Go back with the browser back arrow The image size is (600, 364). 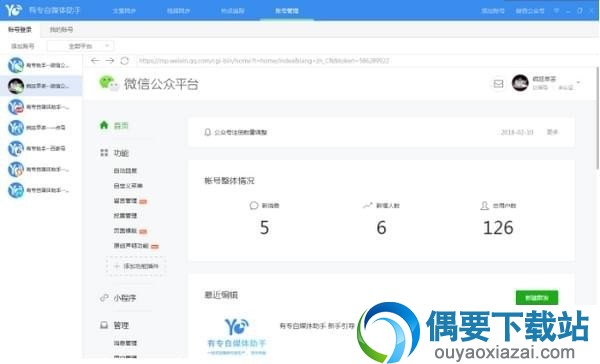(x=95, y=60)
